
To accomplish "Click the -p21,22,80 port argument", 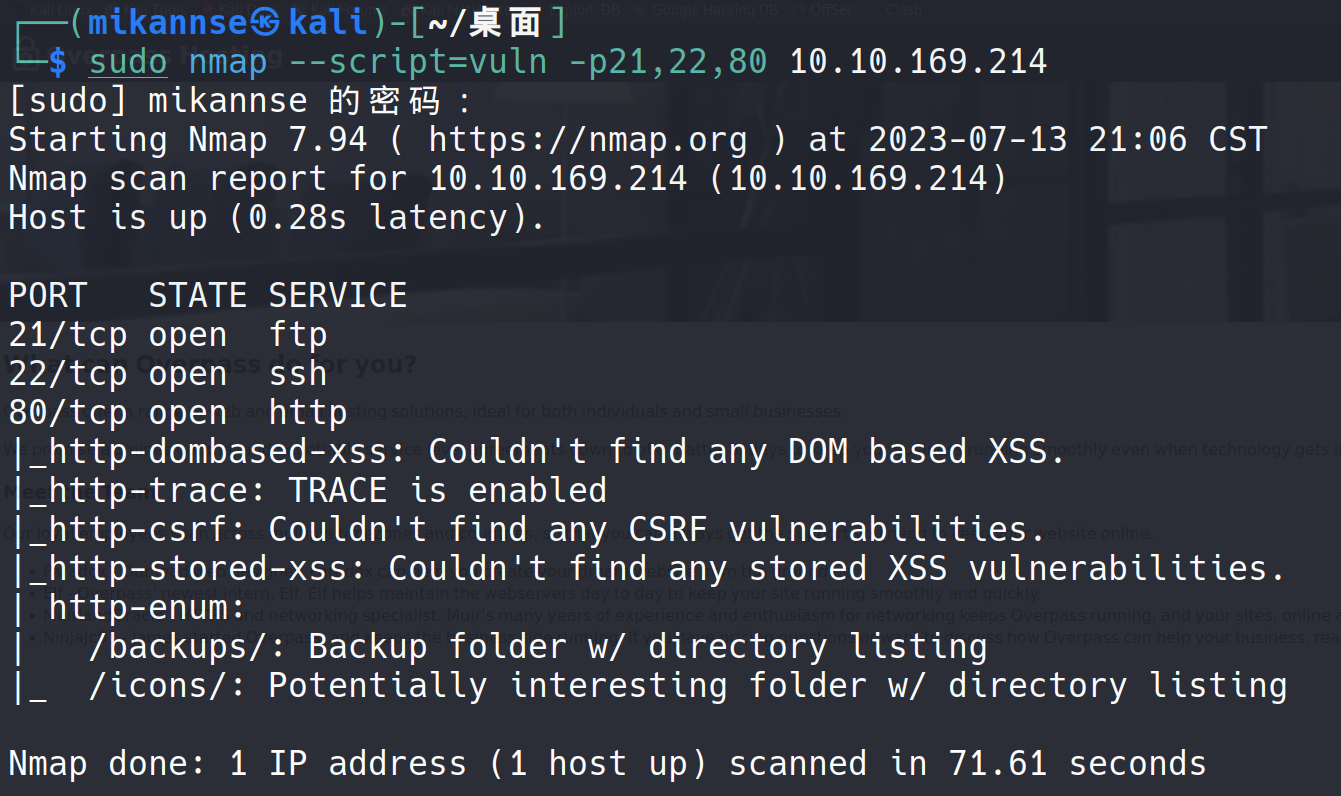I will tap(667, 62).
